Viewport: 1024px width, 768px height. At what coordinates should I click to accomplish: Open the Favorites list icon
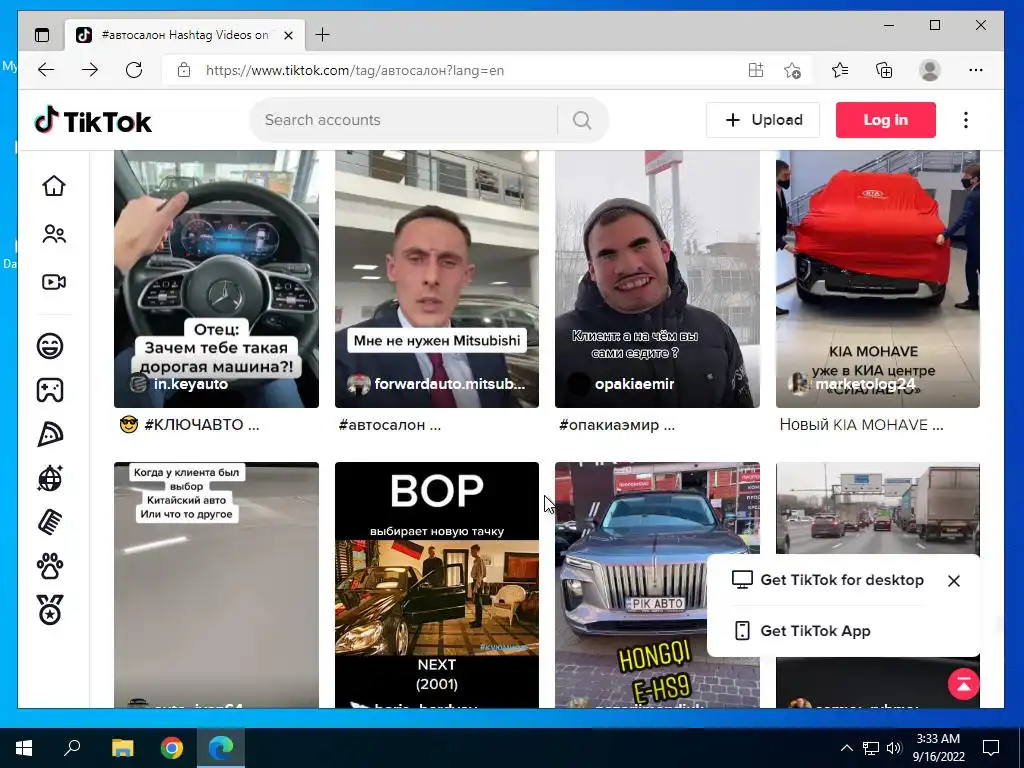point(840,70)
